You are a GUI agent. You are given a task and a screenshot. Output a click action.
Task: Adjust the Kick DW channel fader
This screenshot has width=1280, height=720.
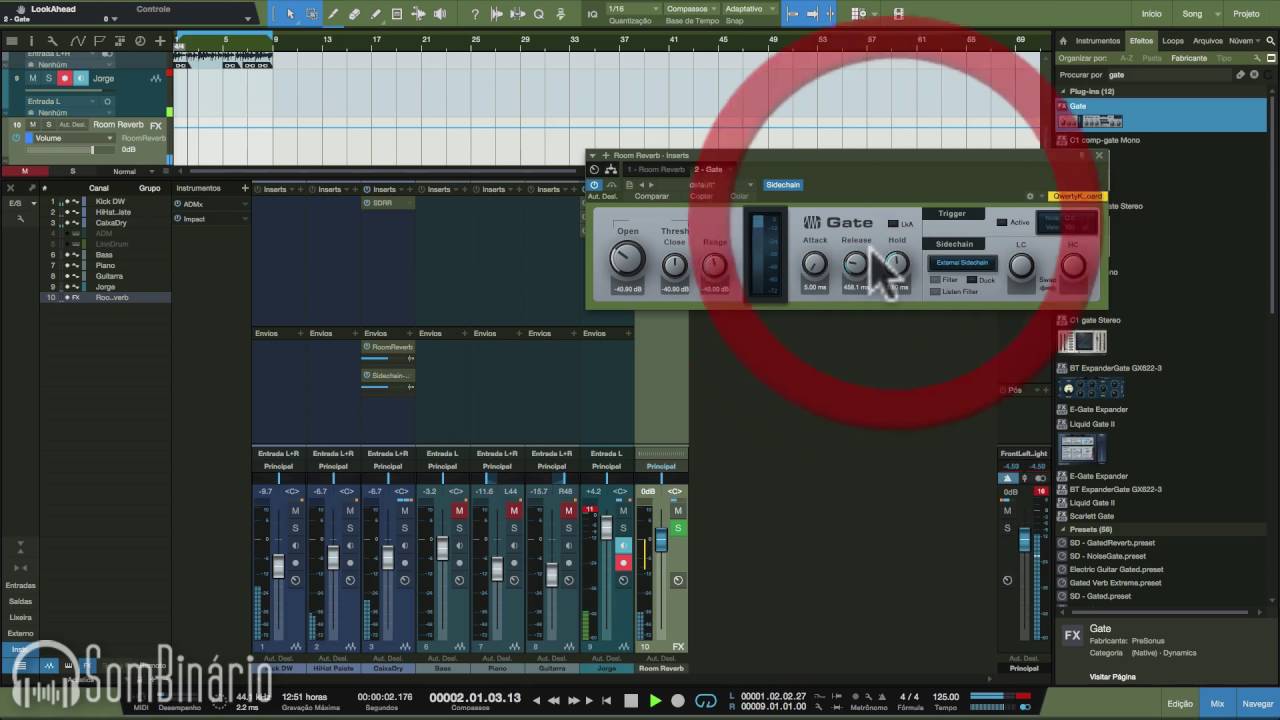(x=278, y=566)
